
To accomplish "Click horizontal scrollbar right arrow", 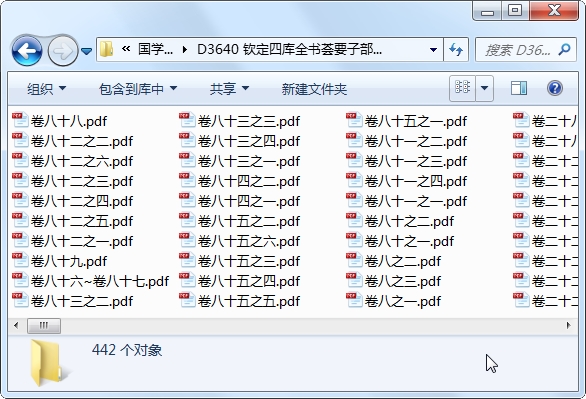I will (569, 325).
